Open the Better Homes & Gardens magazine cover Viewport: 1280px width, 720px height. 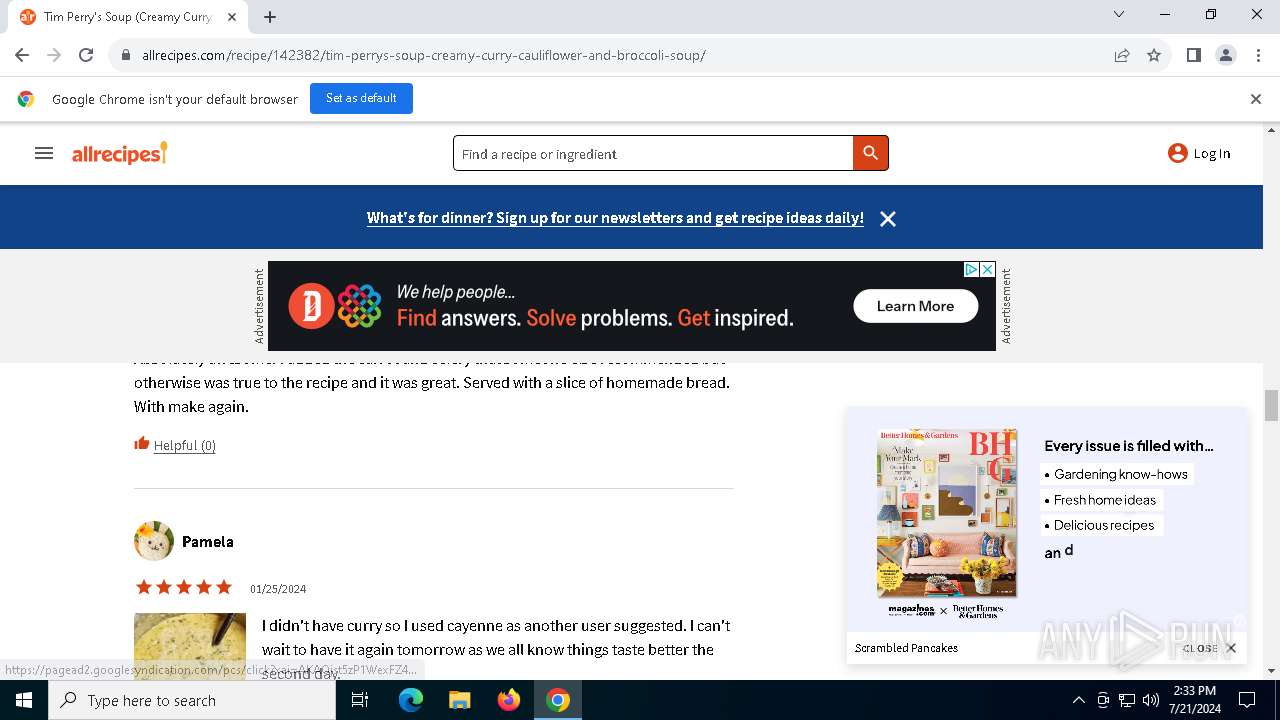tap(946, 514)
